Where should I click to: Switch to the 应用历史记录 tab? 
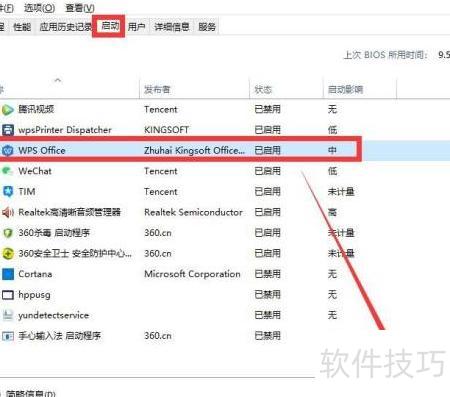coord(66,27)
